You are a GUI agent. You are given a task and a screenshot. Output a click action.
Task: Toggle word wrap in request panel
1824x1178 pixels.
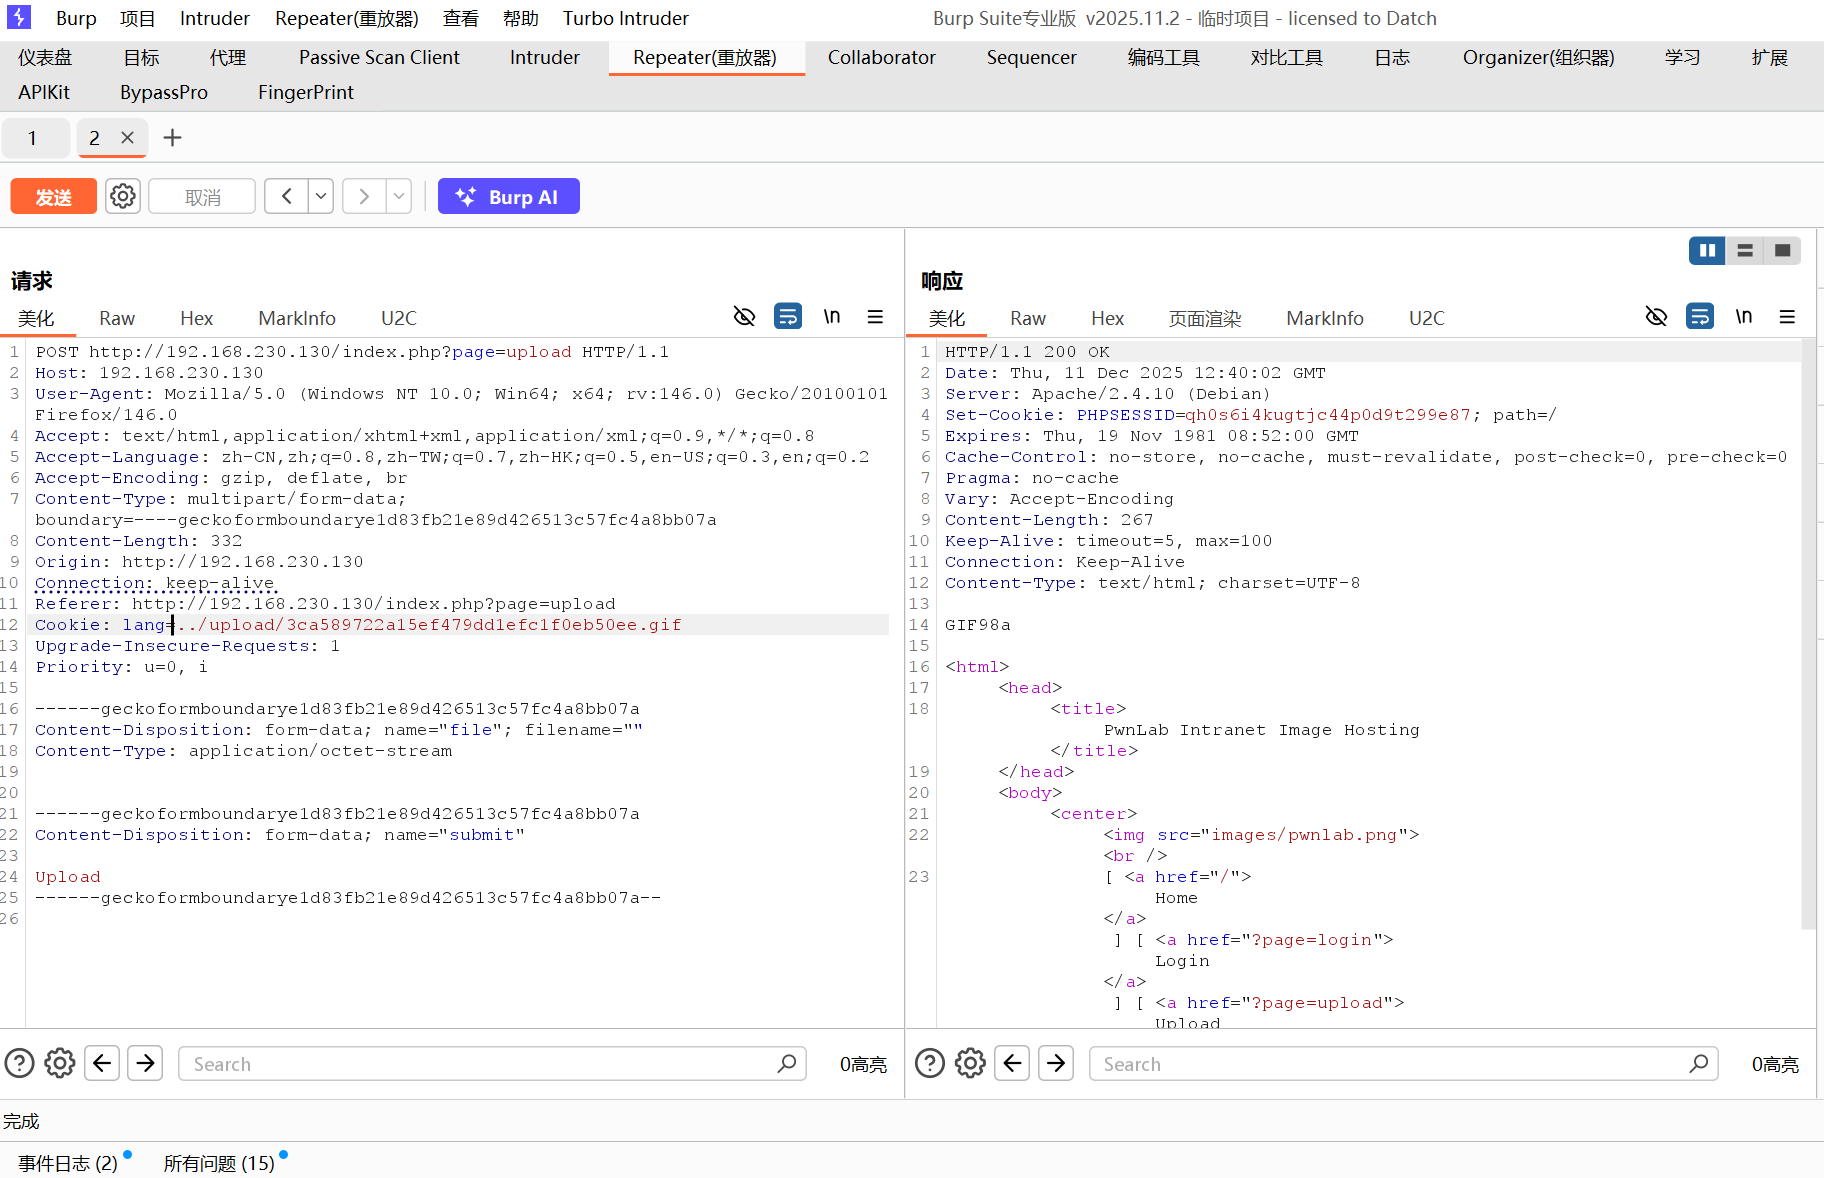(788, 317)
